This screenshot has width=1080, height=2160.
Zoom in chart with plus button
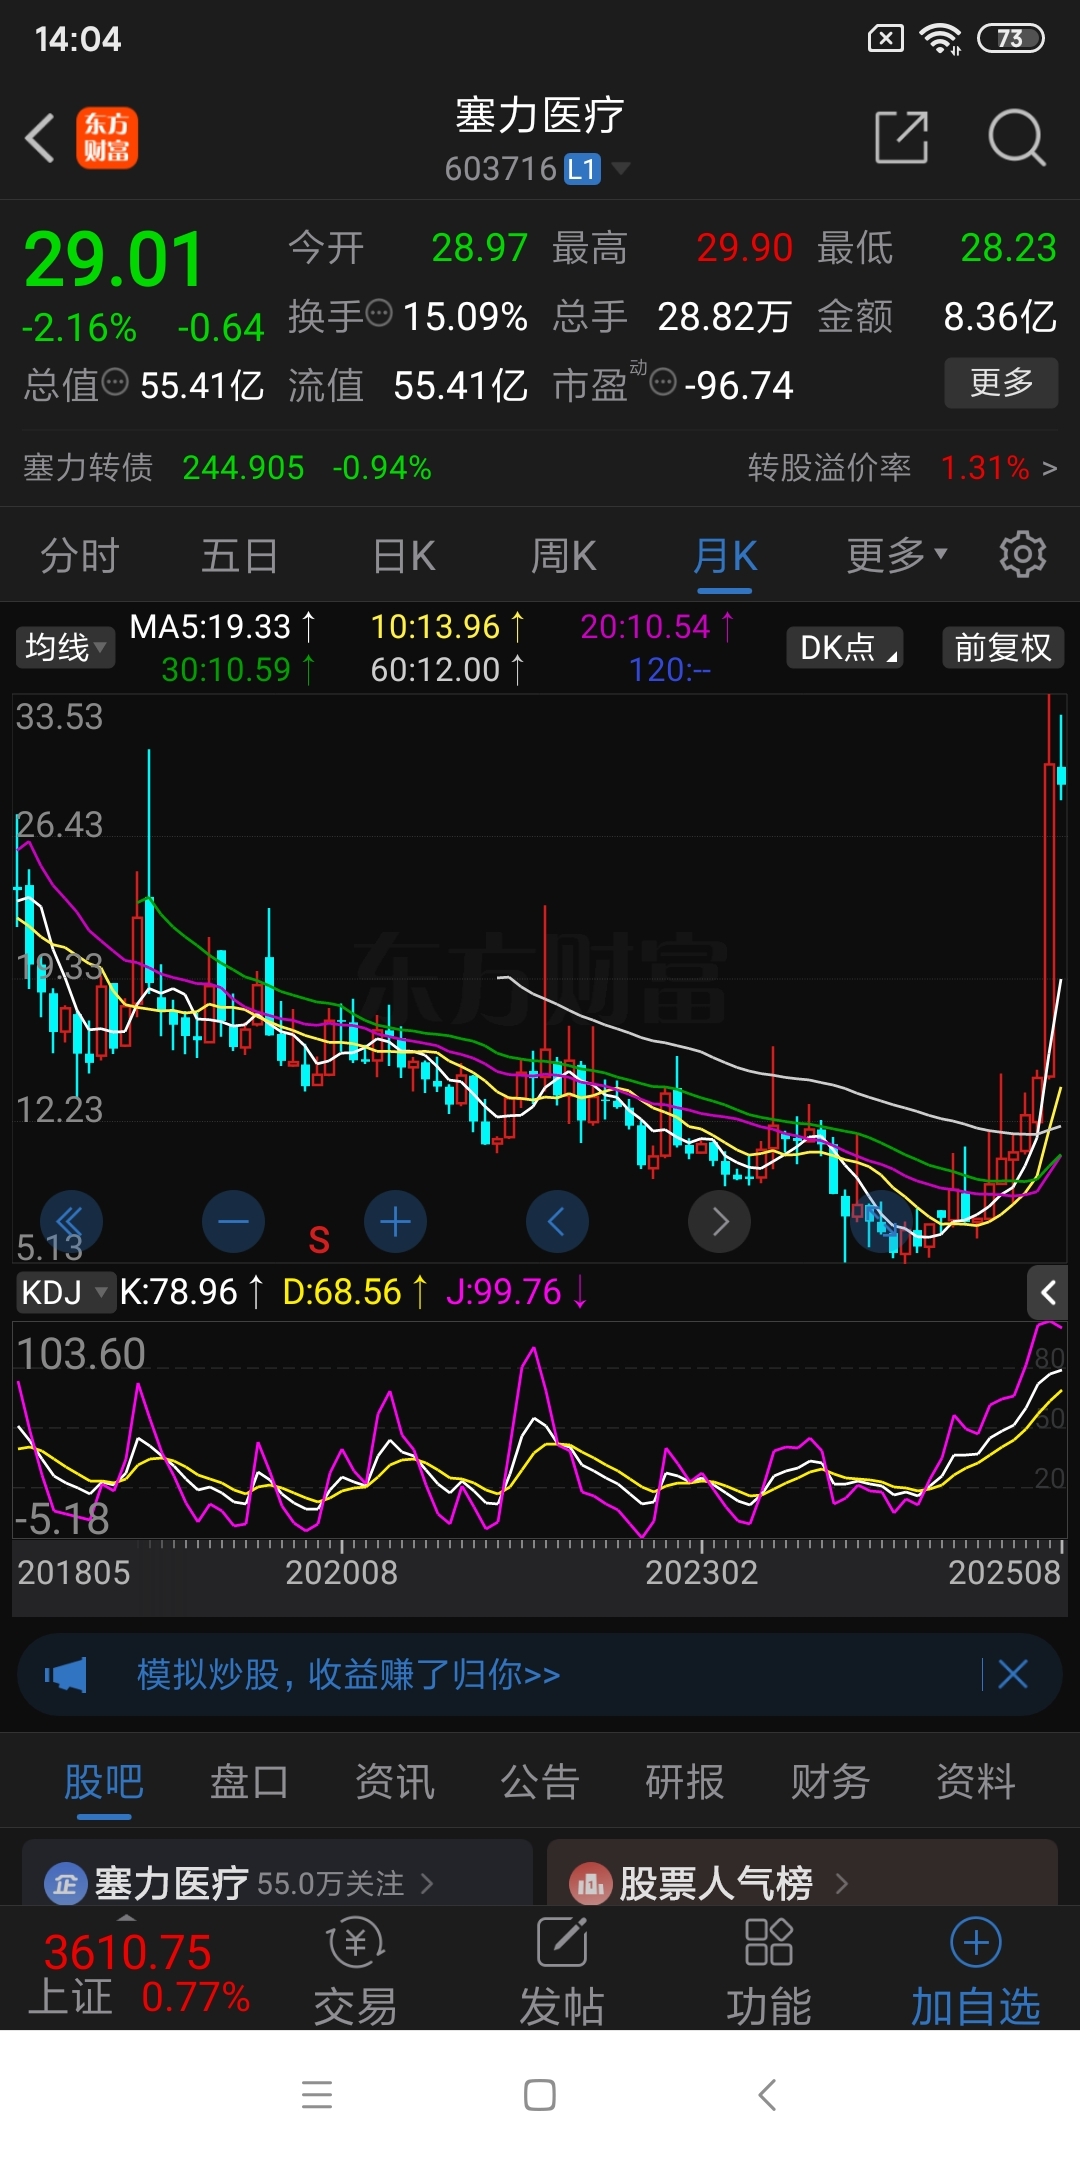pos(396,1222)
